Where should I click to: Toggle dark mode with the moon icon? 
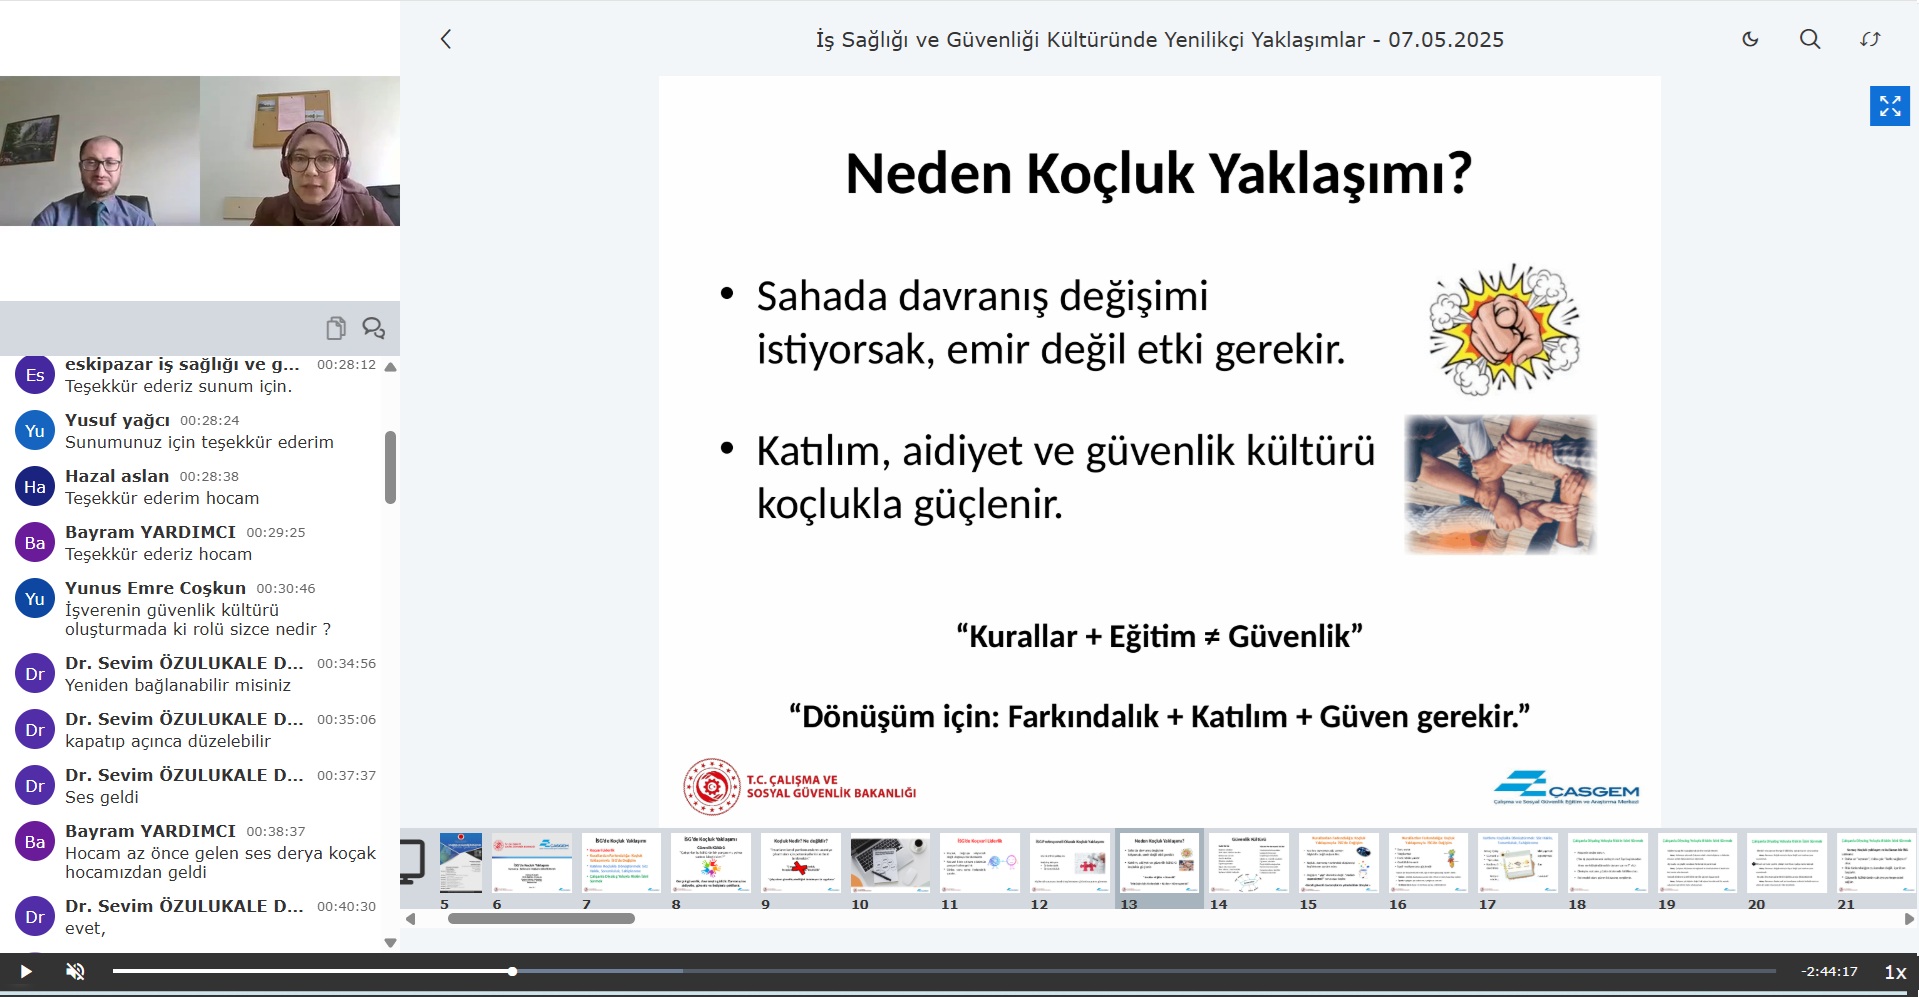(1750, 39)
